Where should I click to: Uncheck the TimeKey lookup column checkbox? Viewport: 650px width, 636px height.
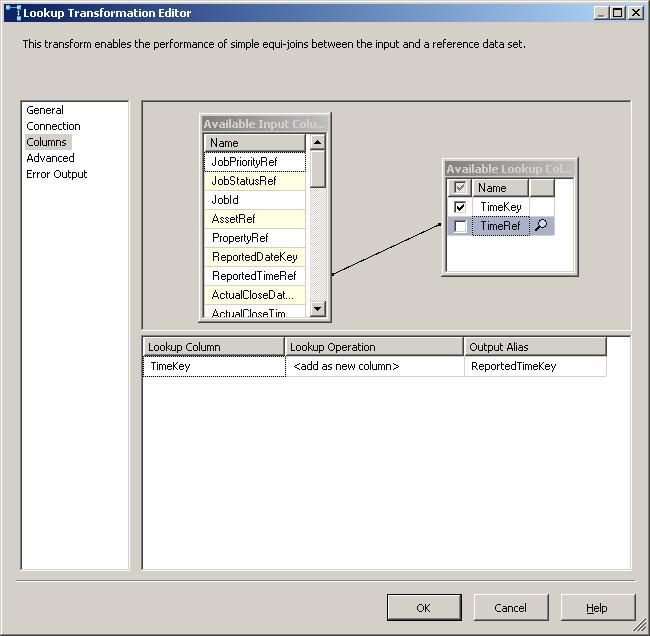pos(460,207)
